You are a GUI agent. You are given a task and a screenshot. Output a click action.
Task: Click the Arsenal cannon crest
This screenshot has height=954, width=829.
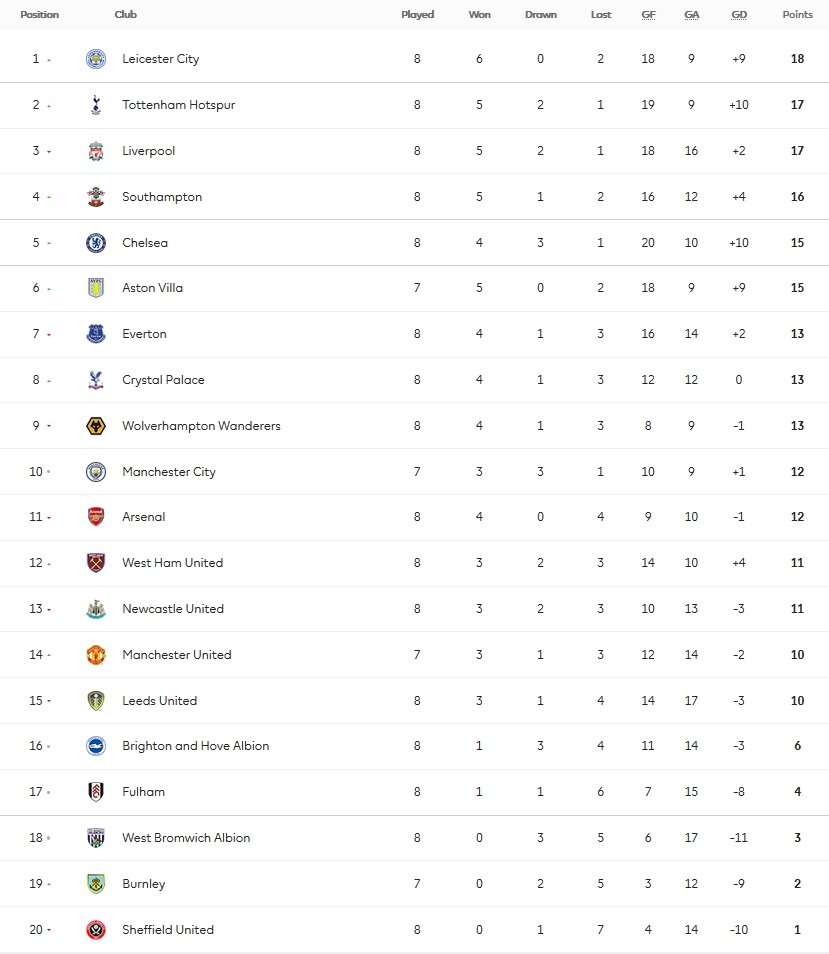96,517
